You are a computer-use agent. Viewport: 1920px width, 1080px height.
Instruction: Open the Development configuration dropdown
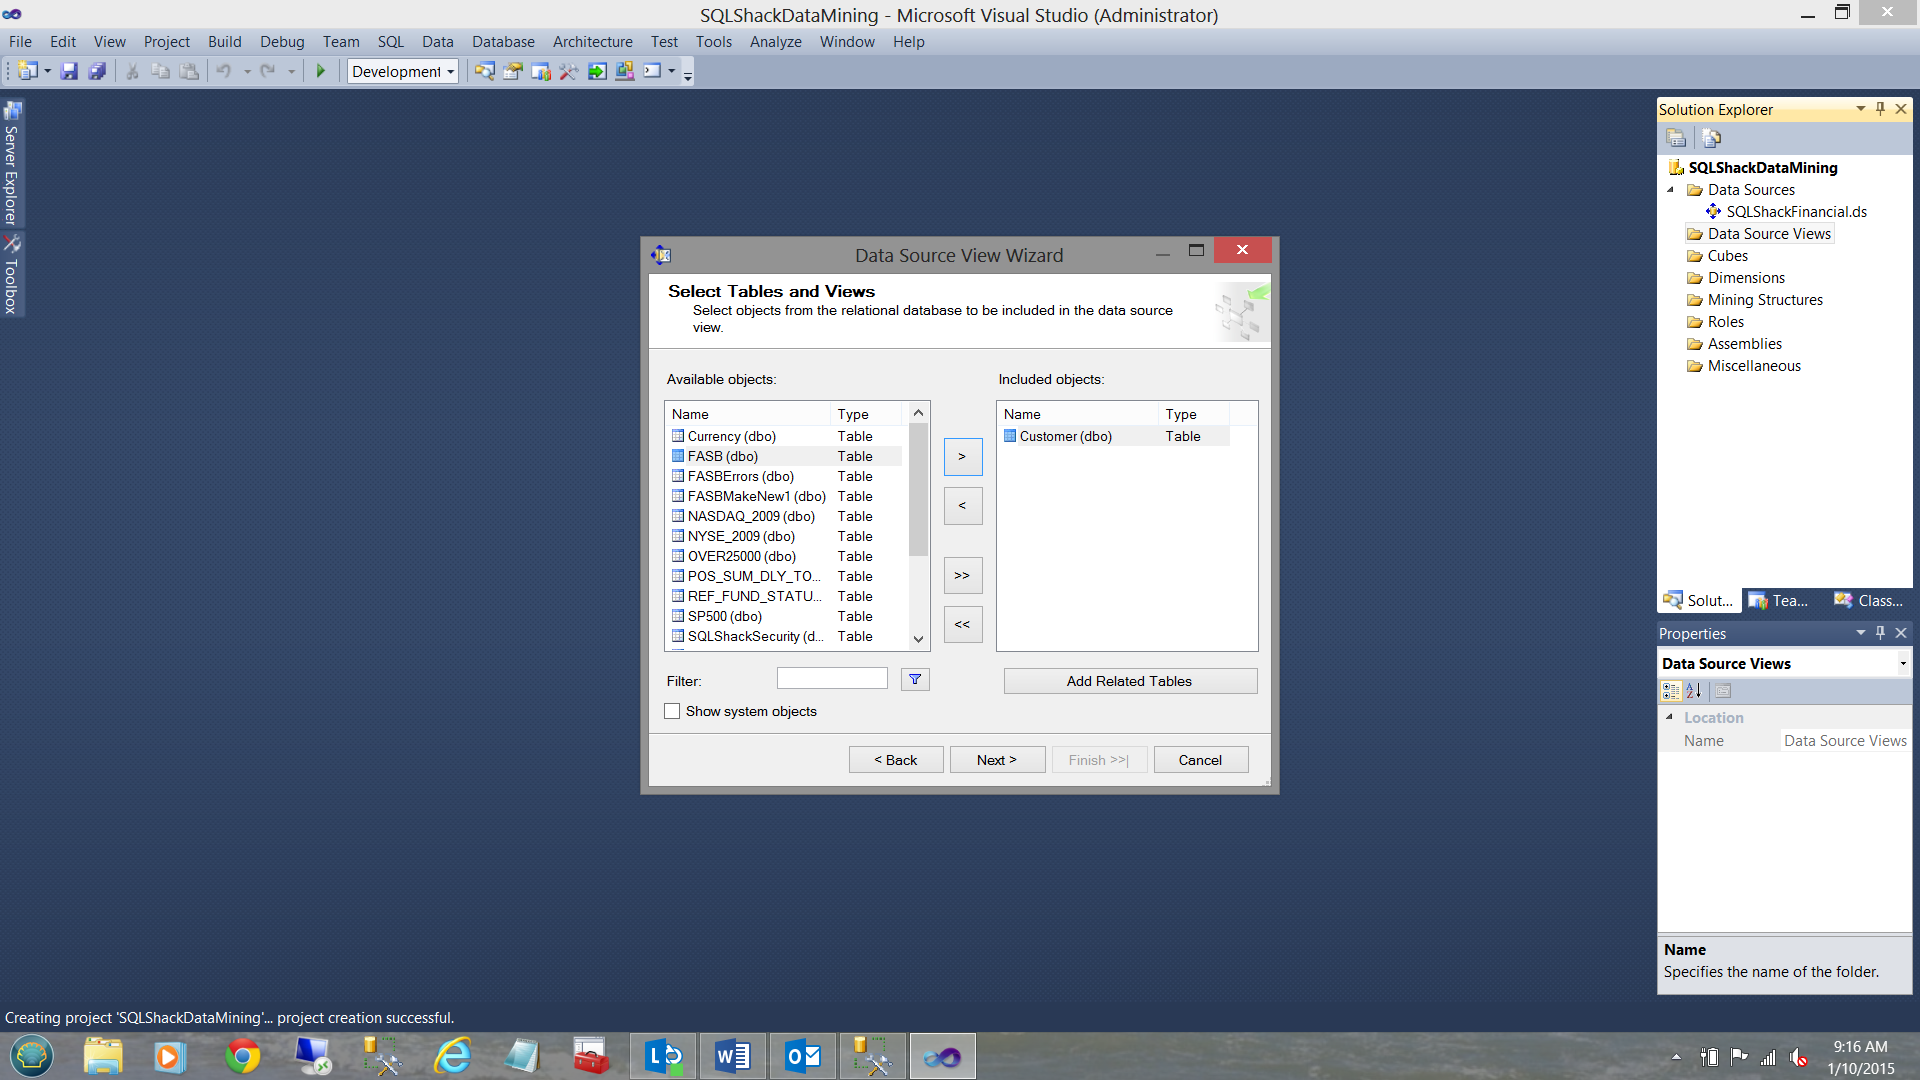pos(403,71)
